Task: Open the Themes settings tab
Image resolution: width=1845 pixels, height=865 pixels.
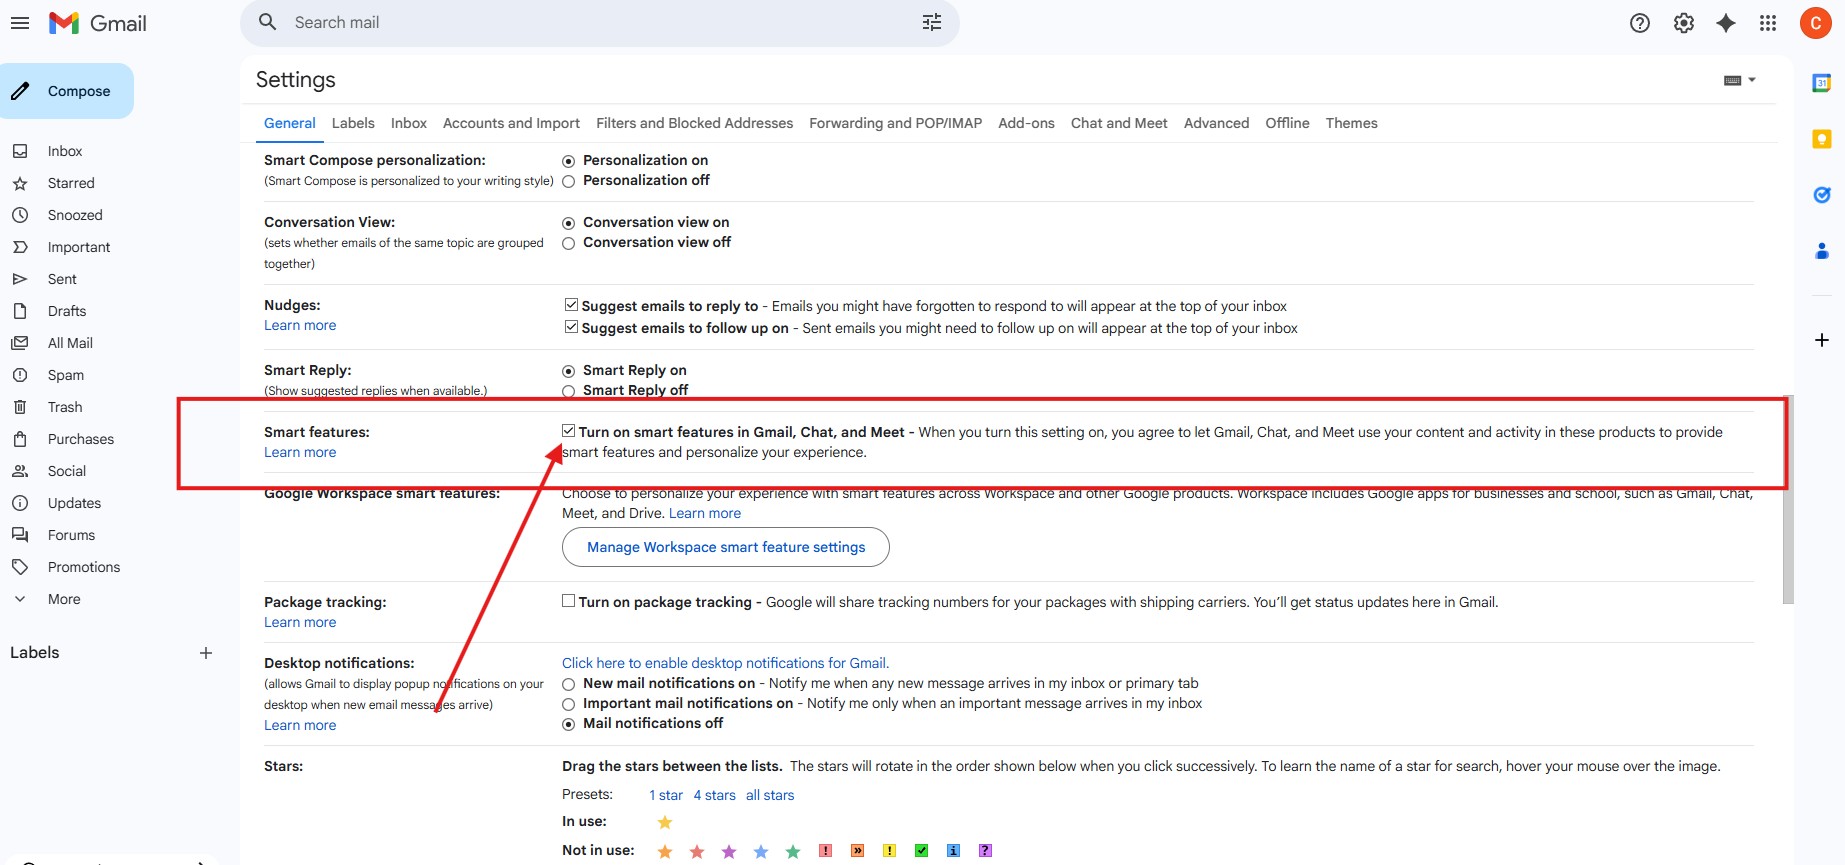Action: (x=1351, y=123)
